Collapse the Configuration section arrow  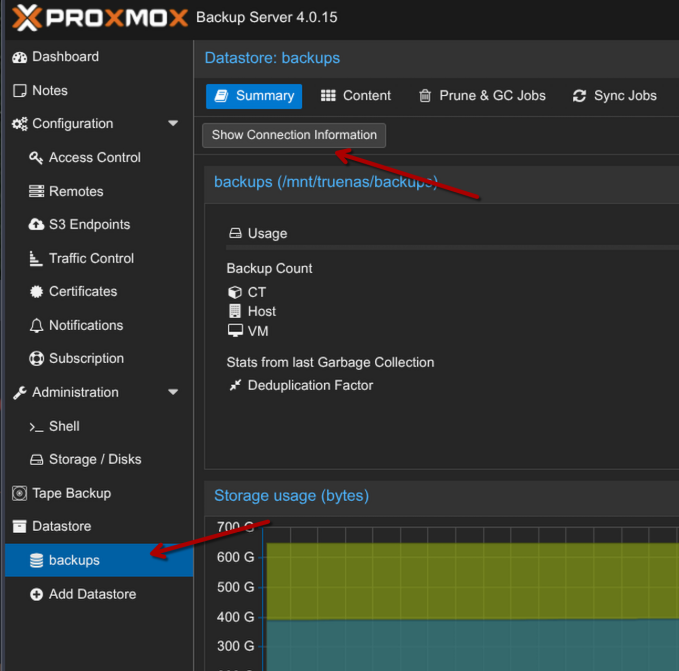coord(173,124)
